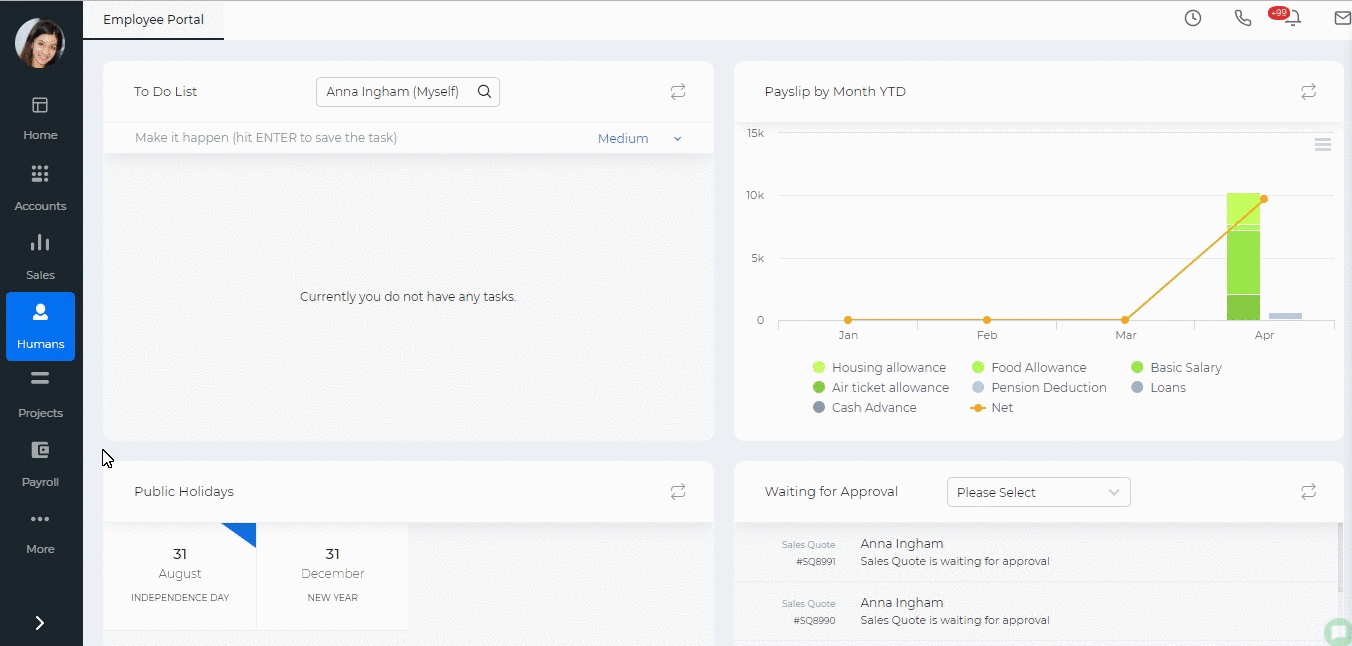
Task: Refresh the Public Holidays widget
Action: click(678, 492)
